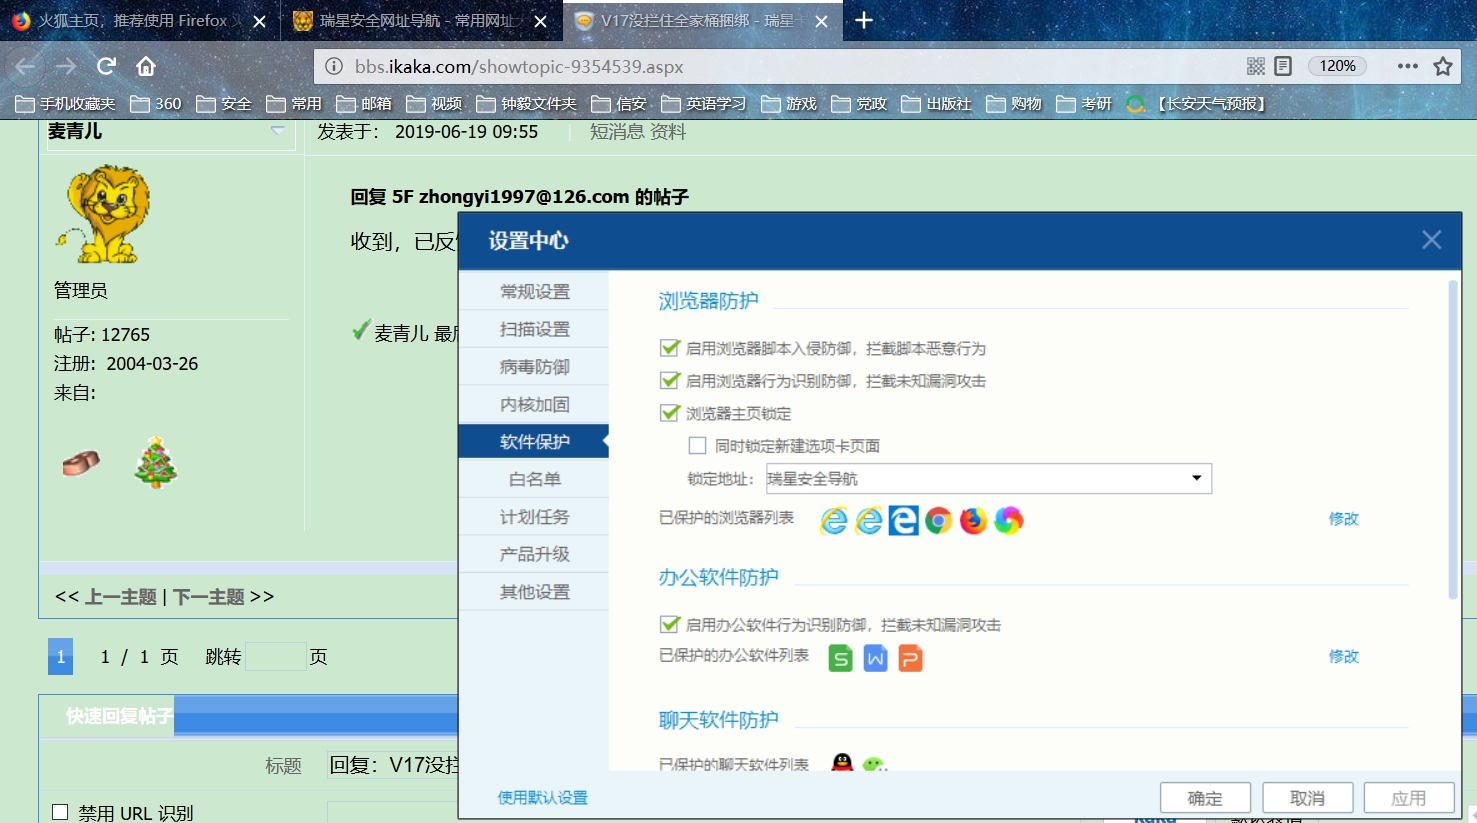Open 常规设置 in settings sidebar

tap(534, 291)
